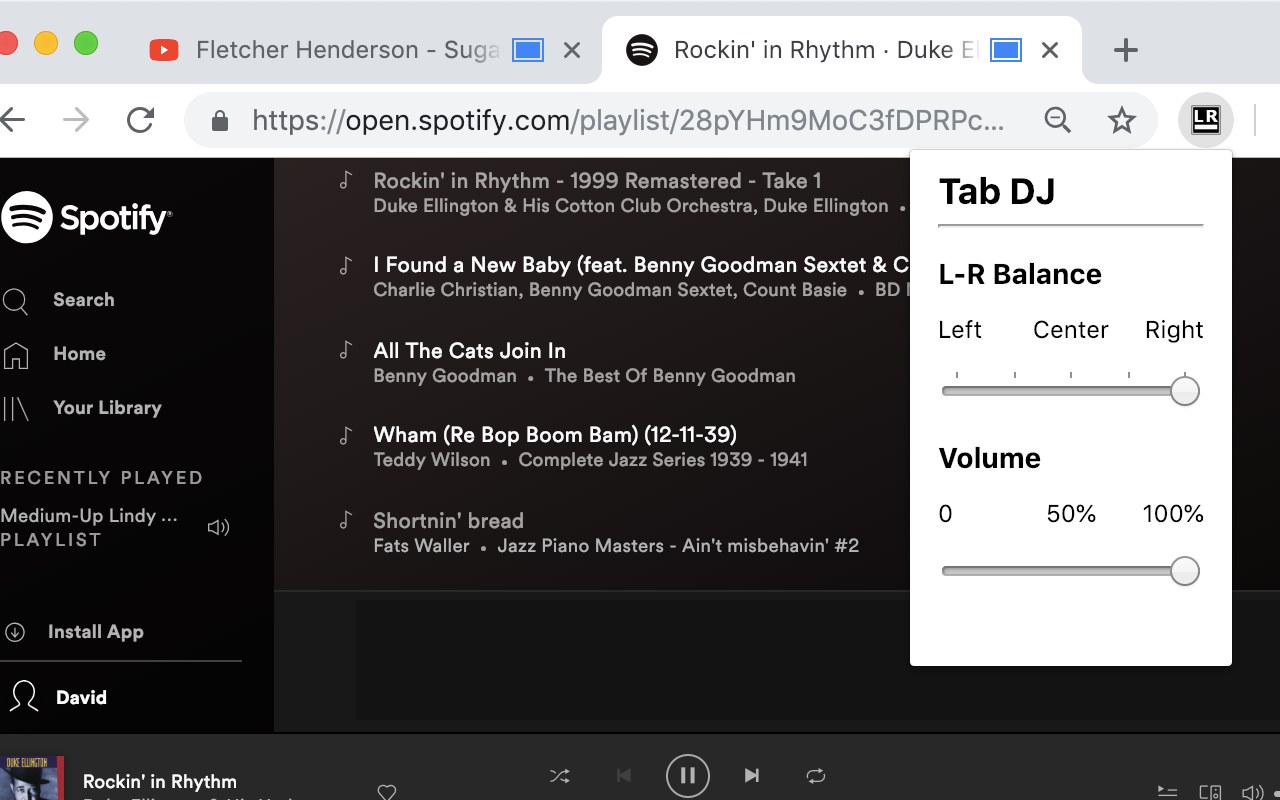The image size is (1280, 800).
Task: Click the library books icon in sidebar
Action: [15, 408]
